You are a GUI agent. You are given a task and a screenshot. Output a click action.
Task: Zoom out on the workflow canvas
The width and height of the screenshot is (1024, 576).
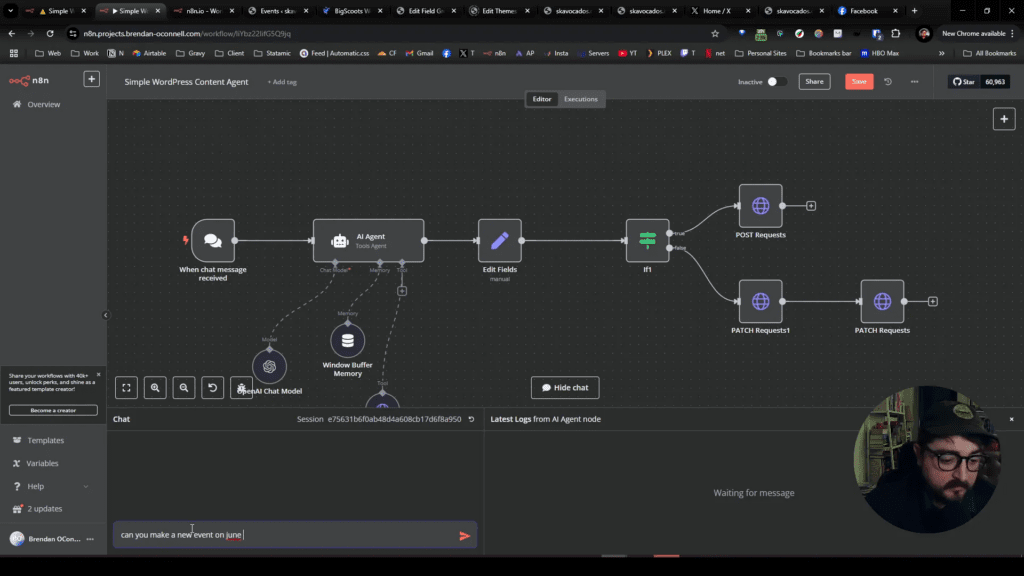coord(183,387)
